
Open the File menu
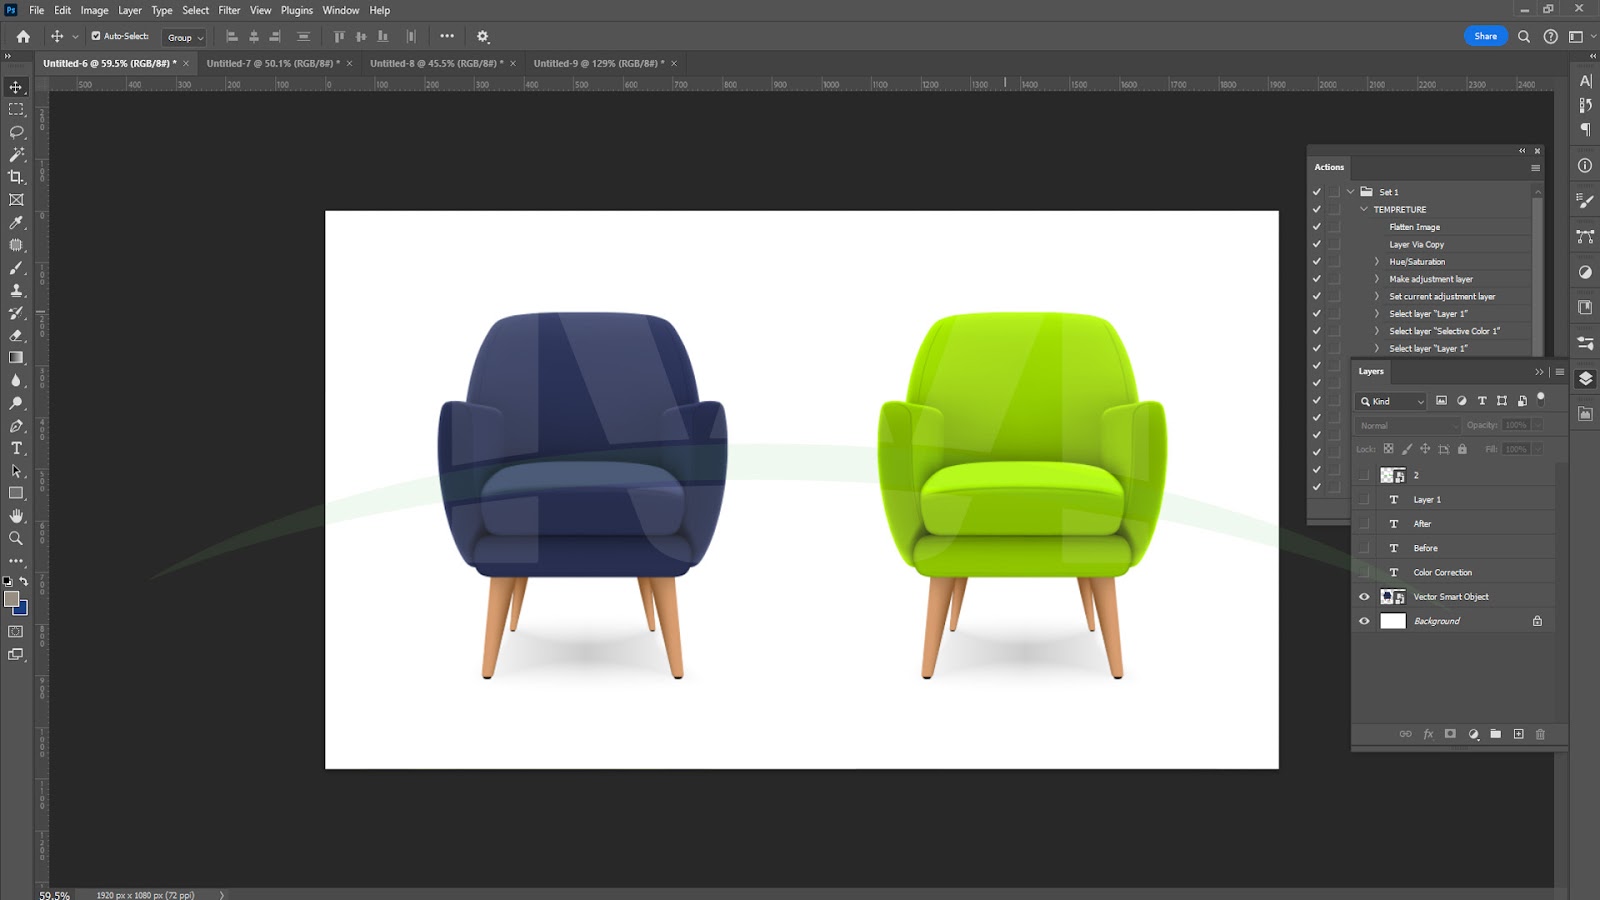click(37, 10)
